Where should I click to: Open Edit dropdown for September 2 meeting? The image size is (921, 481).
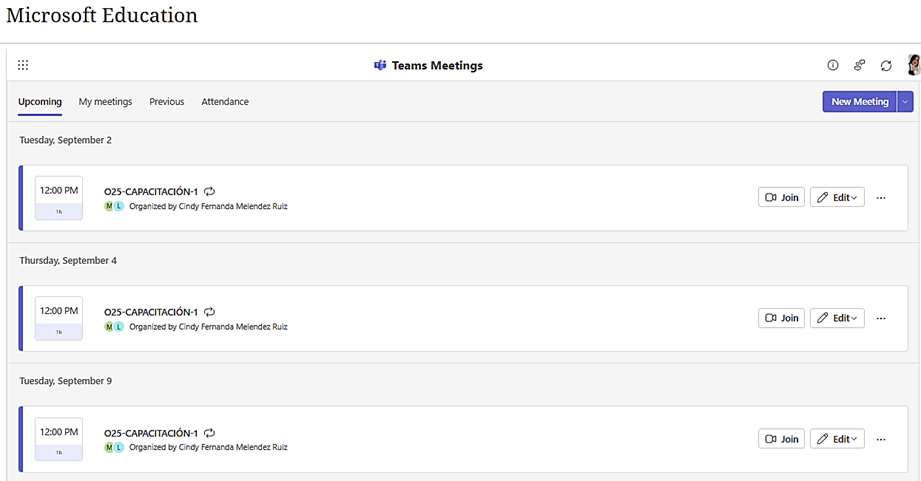(837, 197)
